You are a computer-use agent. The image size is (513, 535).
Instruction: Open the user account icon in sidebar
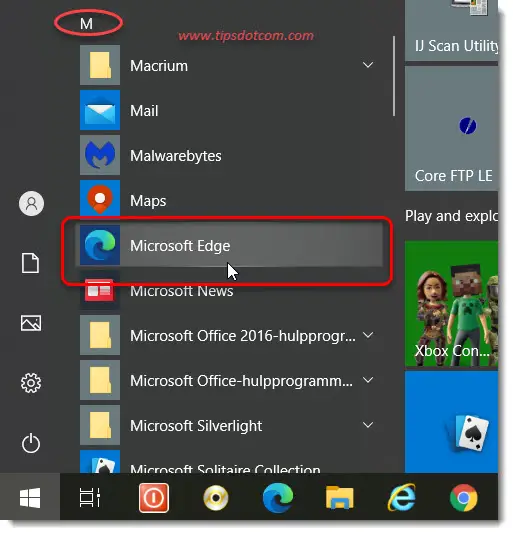tap(31, 204)
